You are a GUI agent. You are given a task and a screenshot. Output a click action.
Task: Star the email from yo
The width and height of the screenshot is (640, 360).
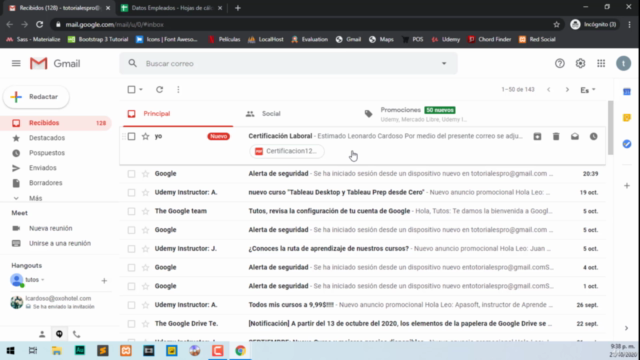coord(145,136)
